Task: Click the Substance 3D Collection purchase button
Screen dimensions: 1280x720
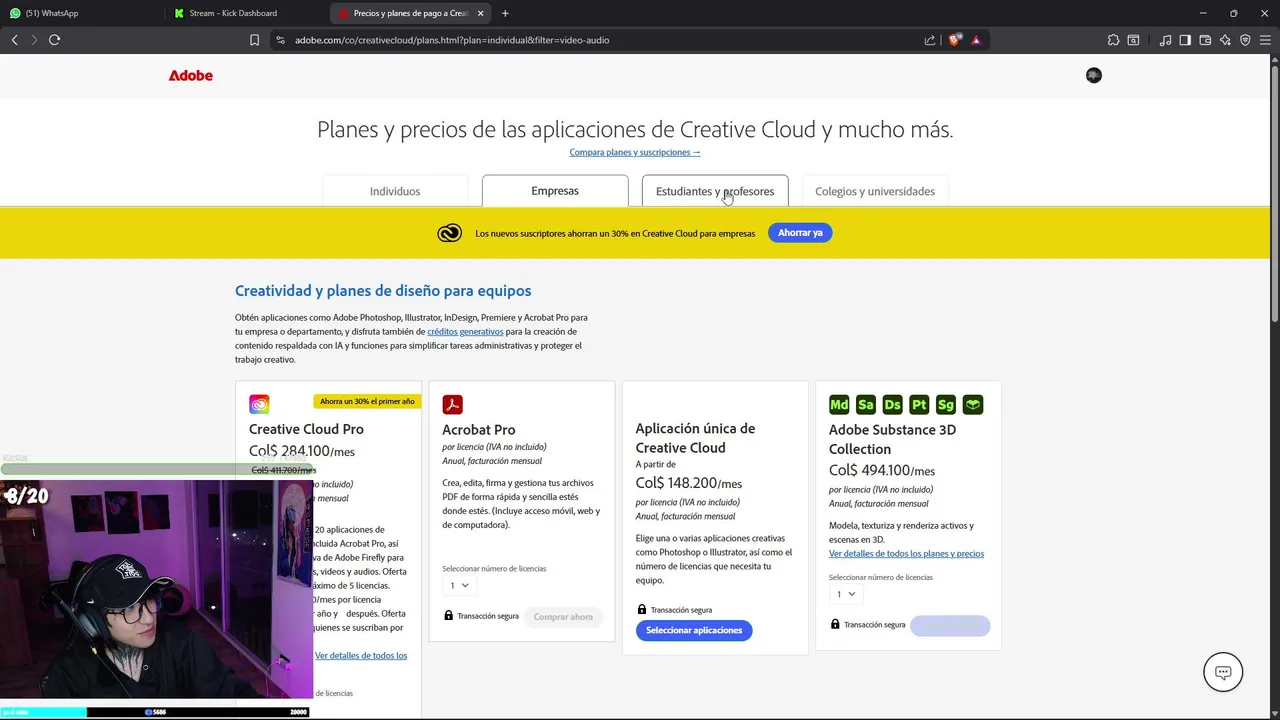Action: coord(950,626)
